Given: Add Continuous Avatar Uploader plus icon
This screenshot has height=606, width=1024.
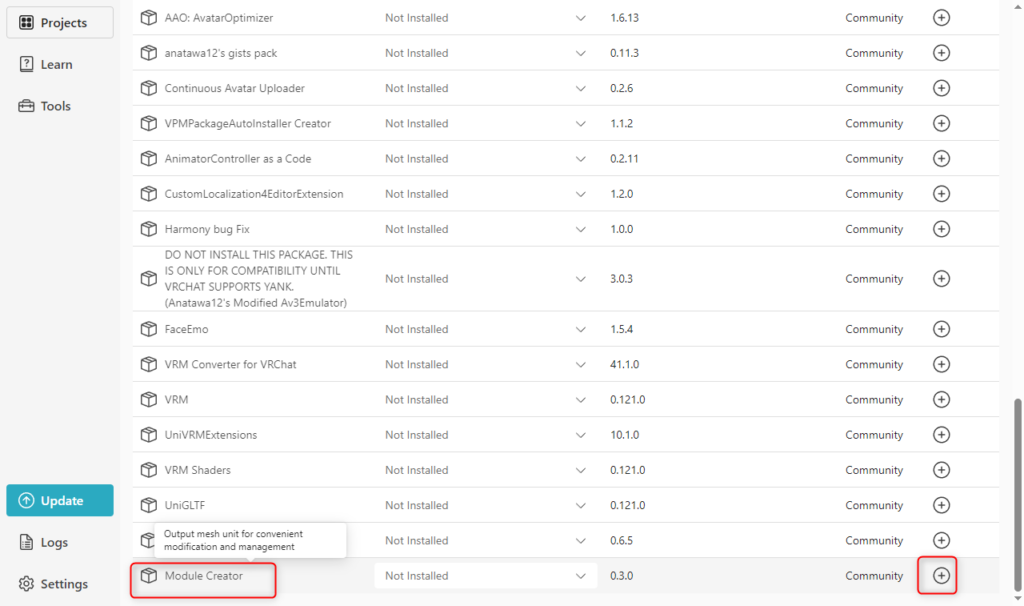Looking at the screenshot, I should [x=941, y=88].
